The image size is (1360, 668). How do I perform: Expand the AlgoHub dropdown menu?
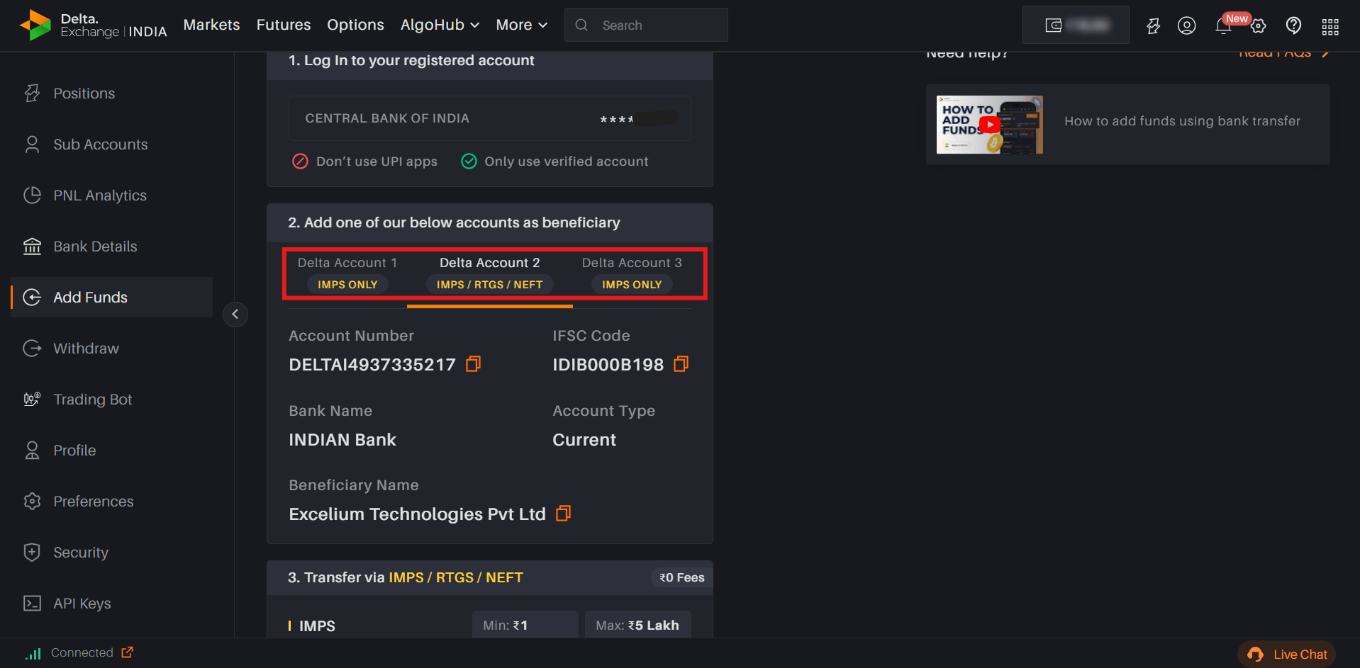pos(440,25)
